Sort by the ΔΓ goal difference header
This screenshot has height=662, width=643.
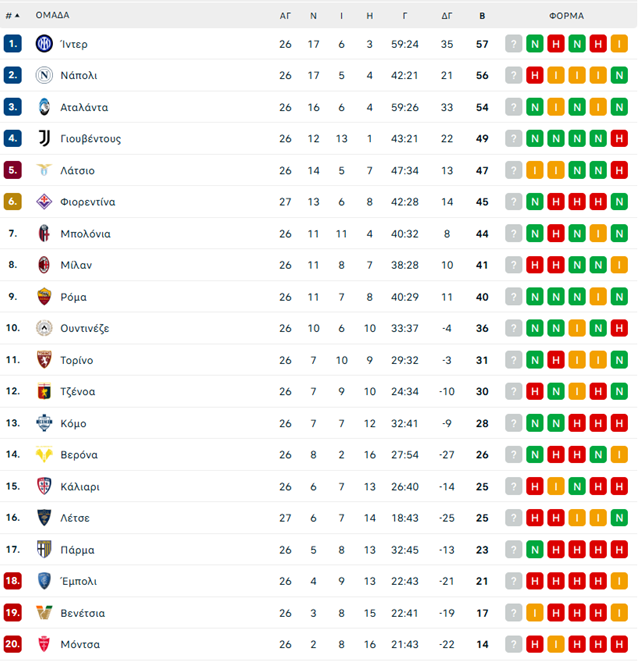coord(447,16)
